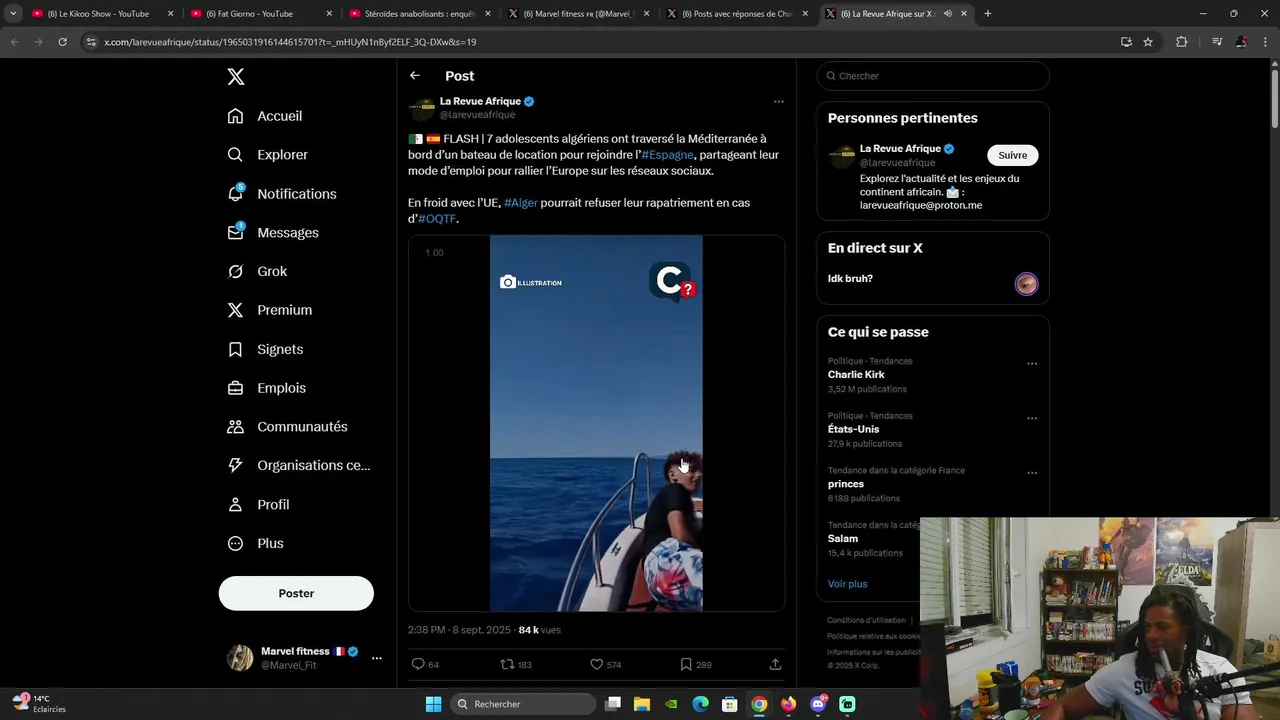This screenshot has height=720, width=1280.
Task: Open Charlie Kirk trend
Action: [856, 375]
